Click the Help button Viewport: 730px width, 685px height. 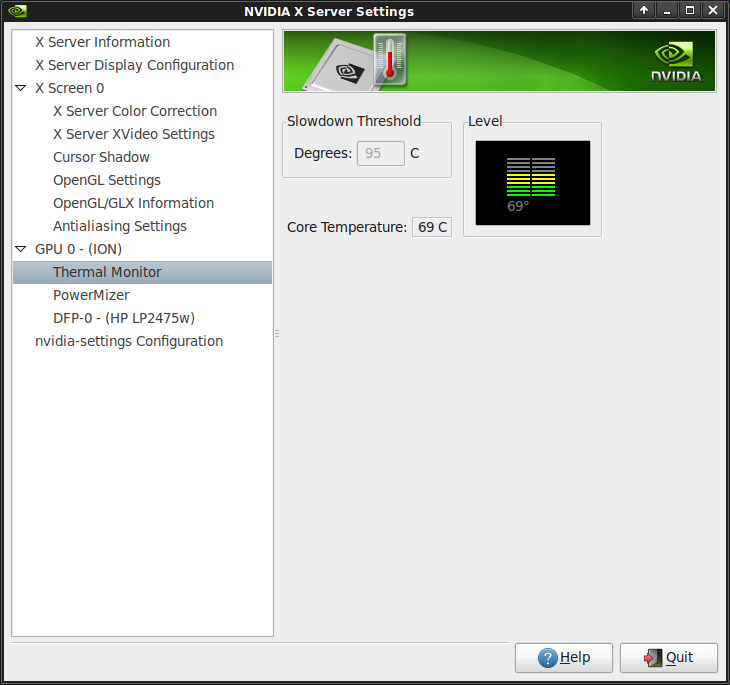coord(563,658)
